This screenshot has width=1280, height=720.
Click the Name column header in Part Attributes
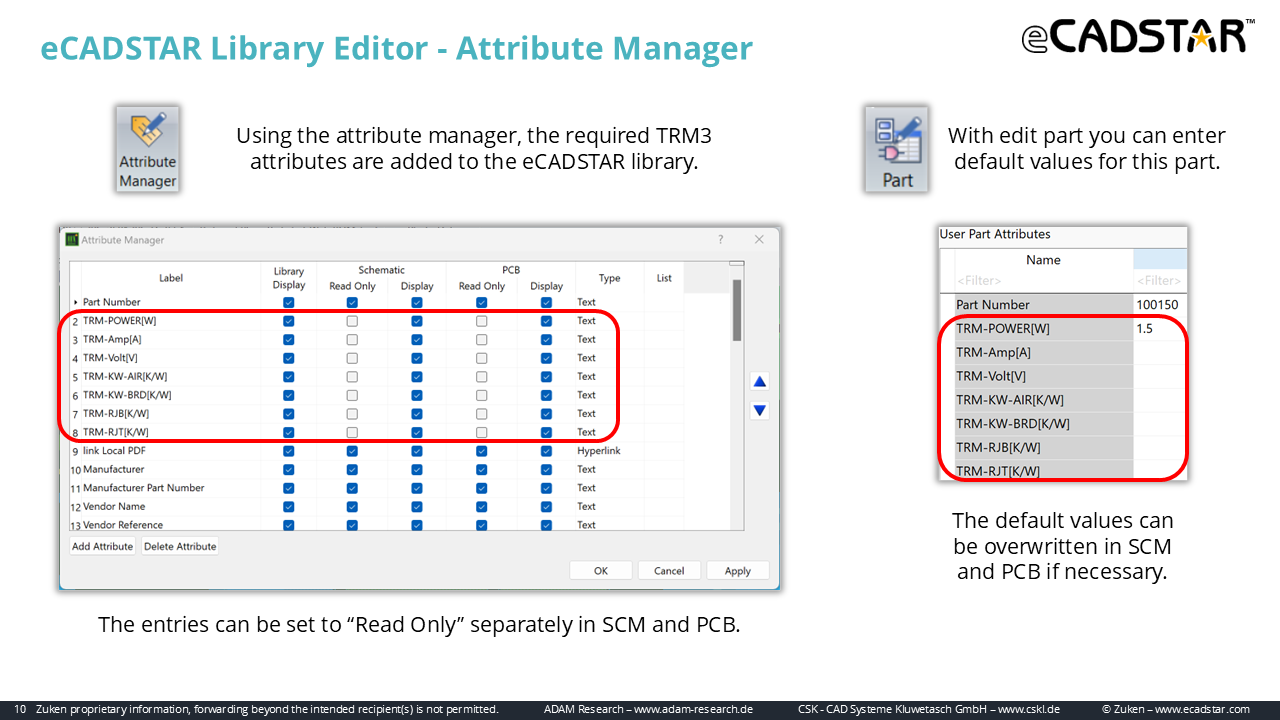pos(1043,260)
